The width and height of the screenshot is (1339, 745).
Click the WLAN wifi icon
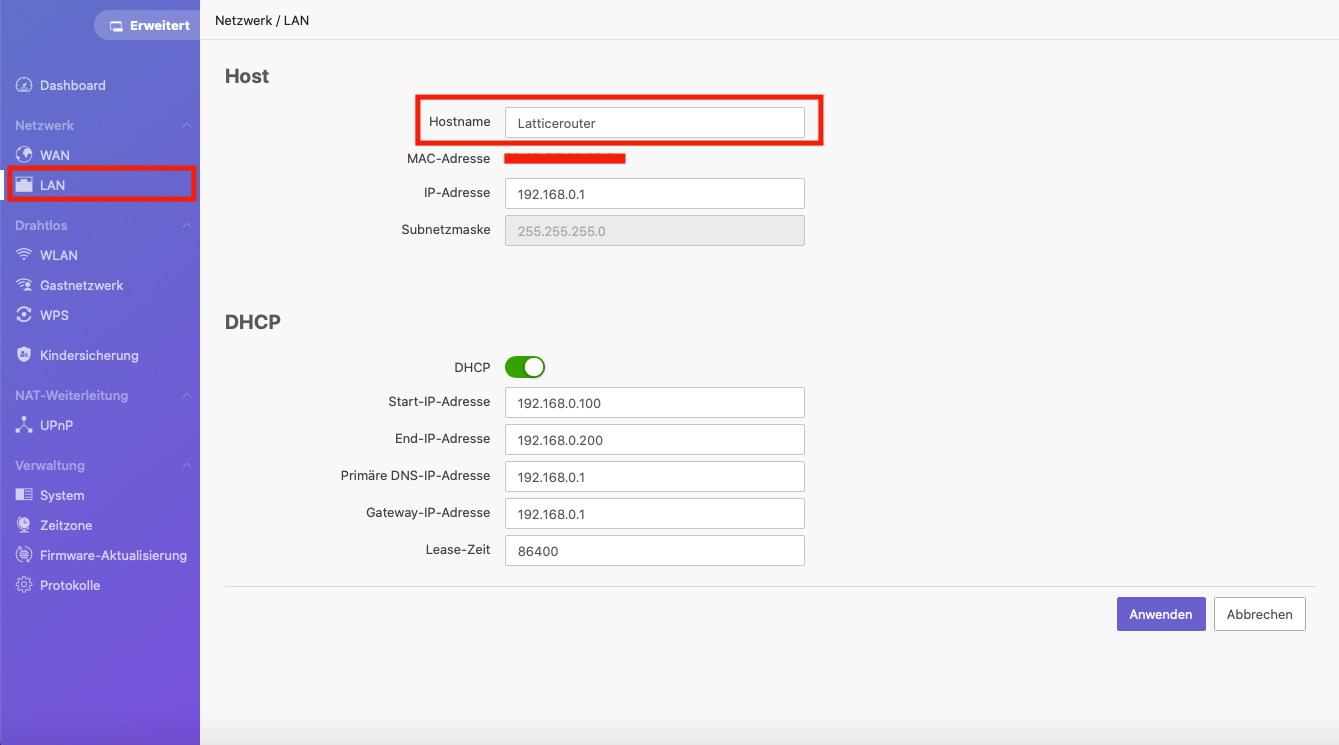coord(24,255)
